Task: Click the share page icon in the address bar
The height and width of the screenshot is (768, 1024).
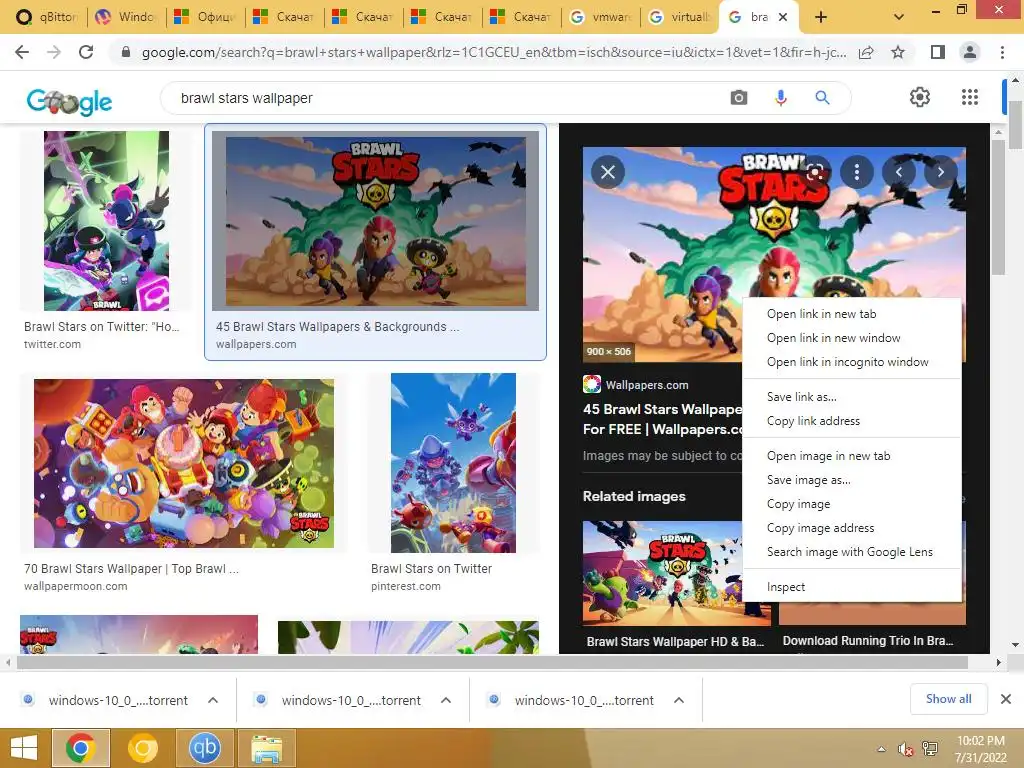Action: click(866, 52)
